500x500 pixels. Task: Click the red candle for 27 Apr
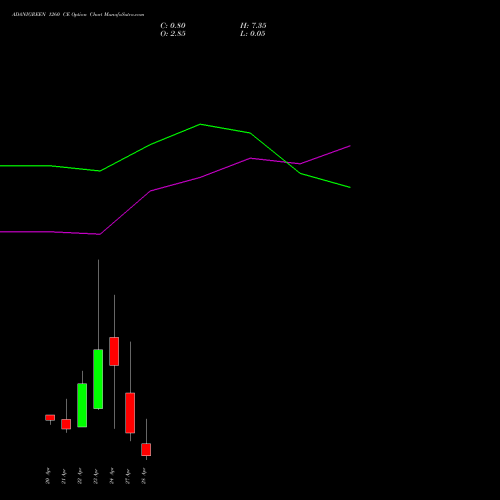click(x=130, y=413)
